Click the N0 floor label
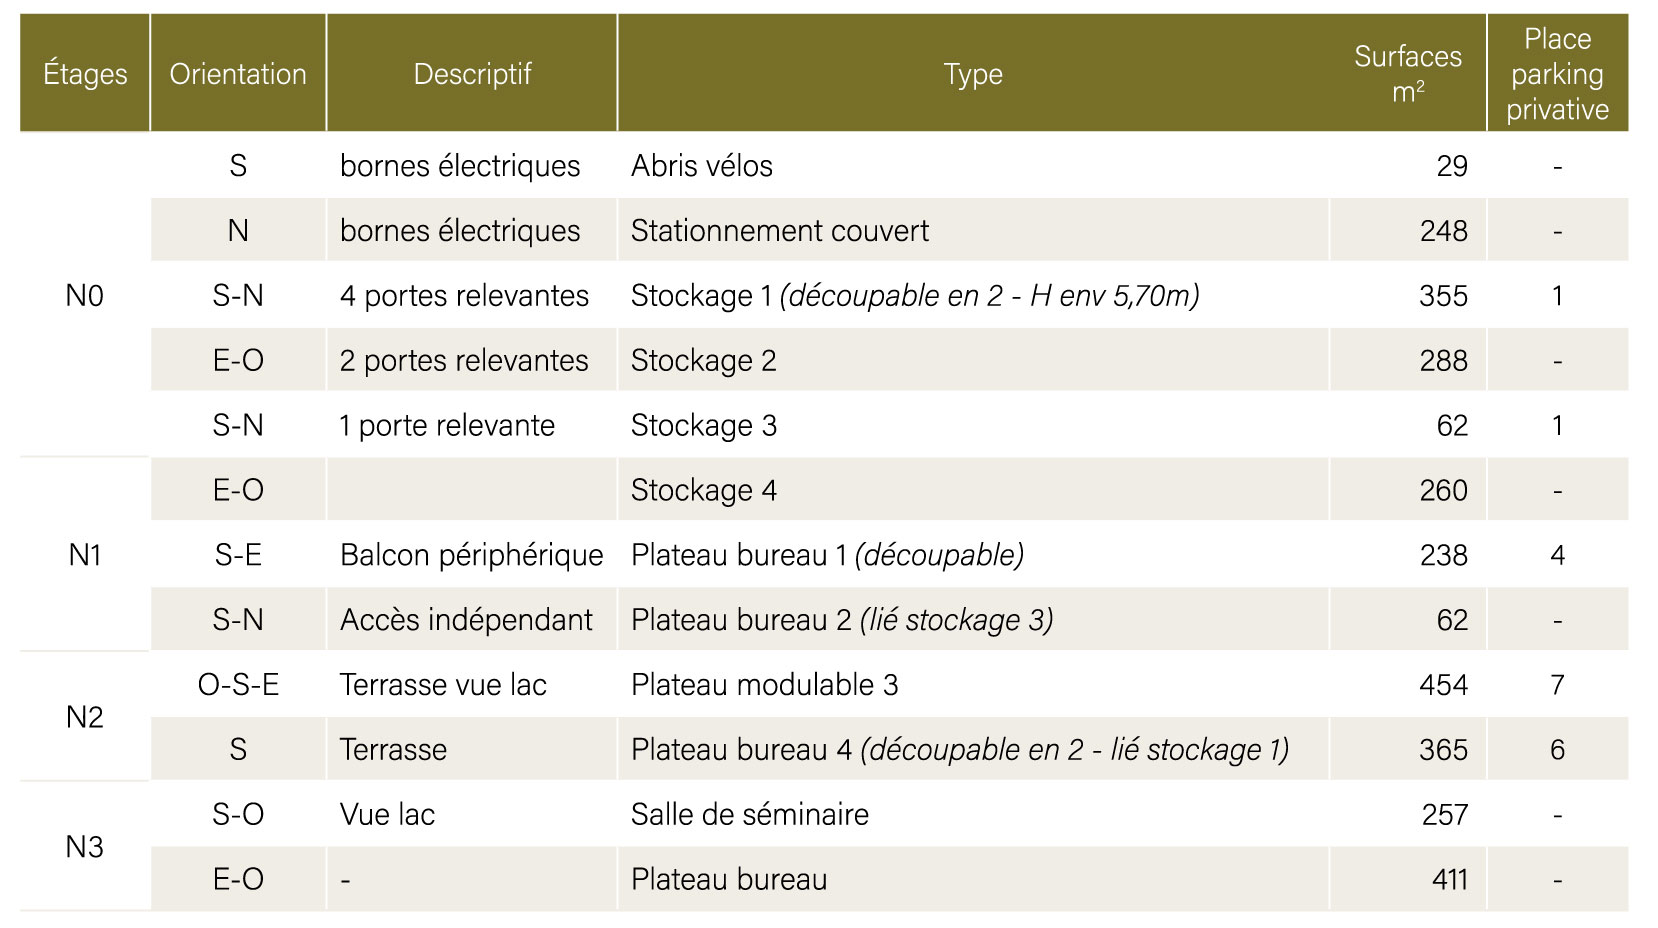1658x928 pixels. [85, 296]
